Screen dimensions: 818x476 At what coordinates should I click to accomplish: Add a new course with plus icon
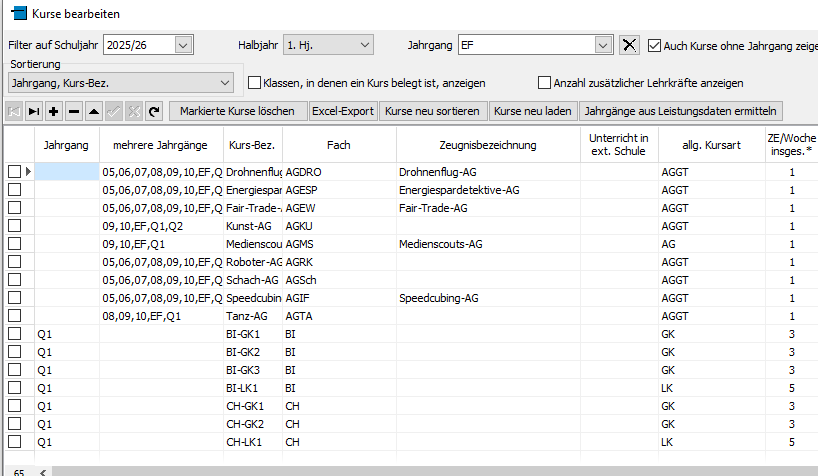[x=53, y=111]
